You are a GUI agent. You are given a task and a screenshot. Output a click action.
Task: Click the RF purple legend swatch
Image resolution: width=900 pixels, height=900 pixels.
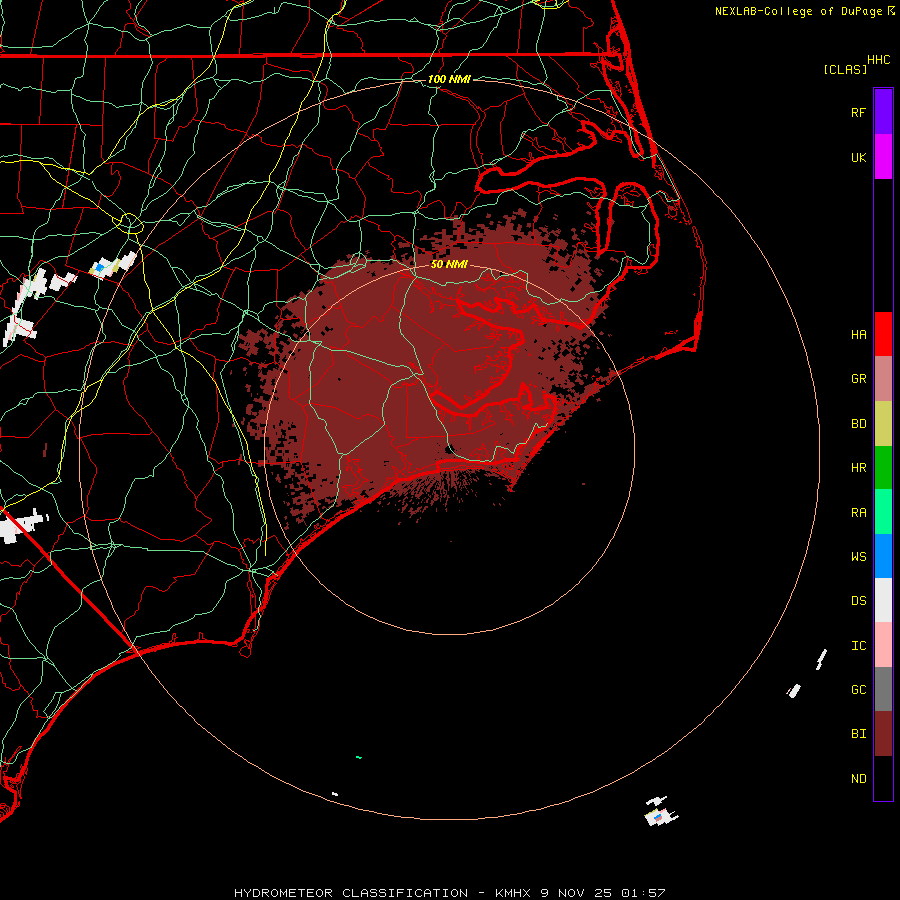coord(883,112)
